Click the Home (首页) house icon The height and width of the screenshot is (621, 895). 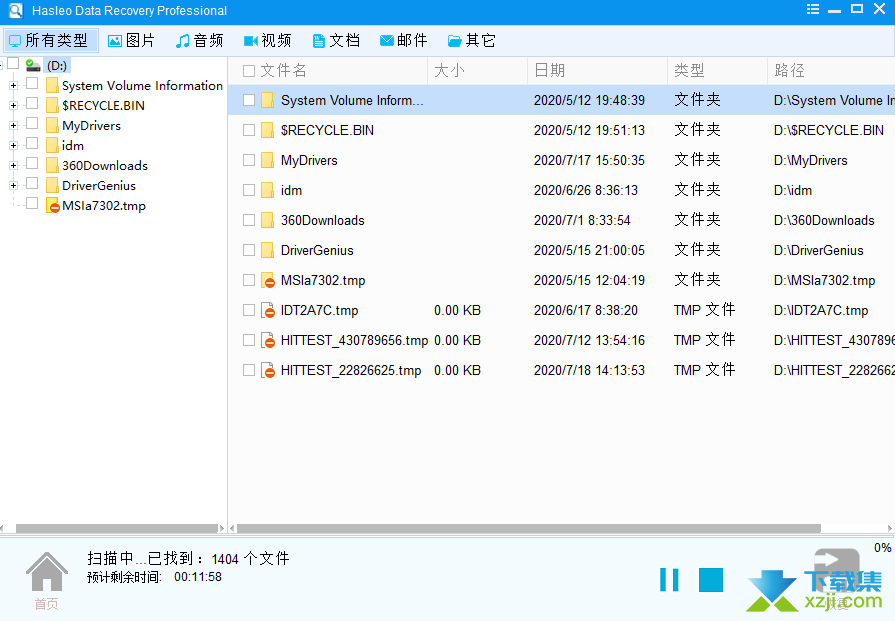point(47,571)
